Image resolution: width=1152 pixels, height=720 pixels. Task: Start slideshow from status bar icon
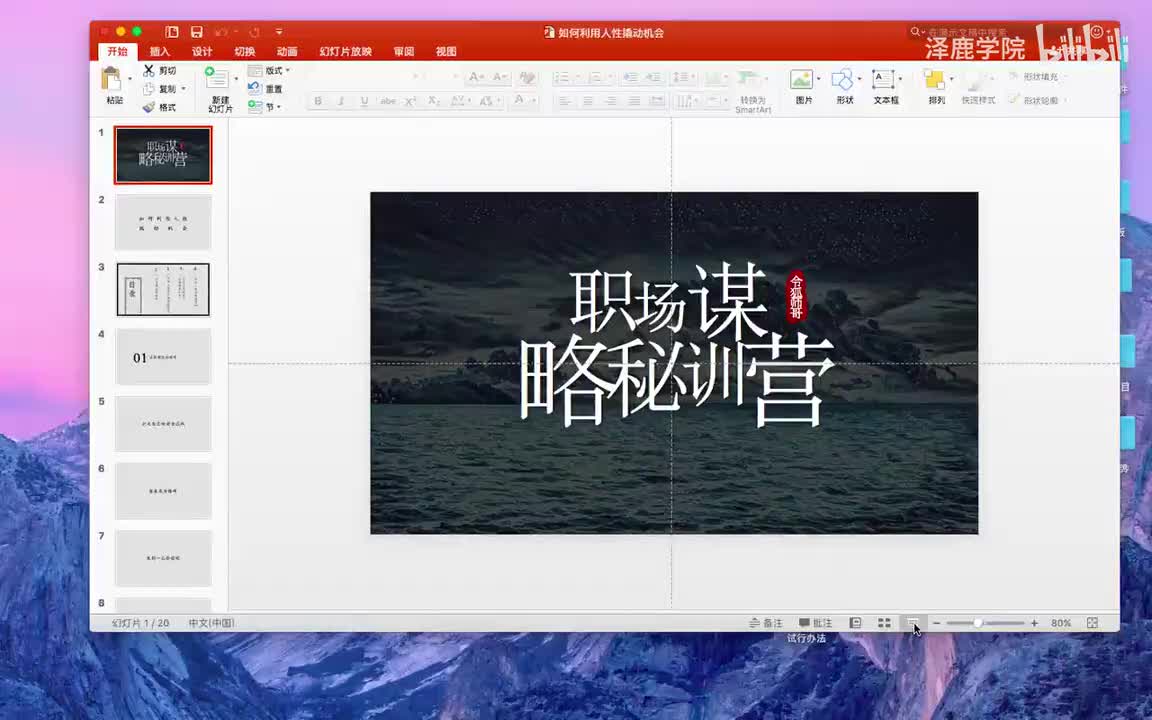coord(912,622)
